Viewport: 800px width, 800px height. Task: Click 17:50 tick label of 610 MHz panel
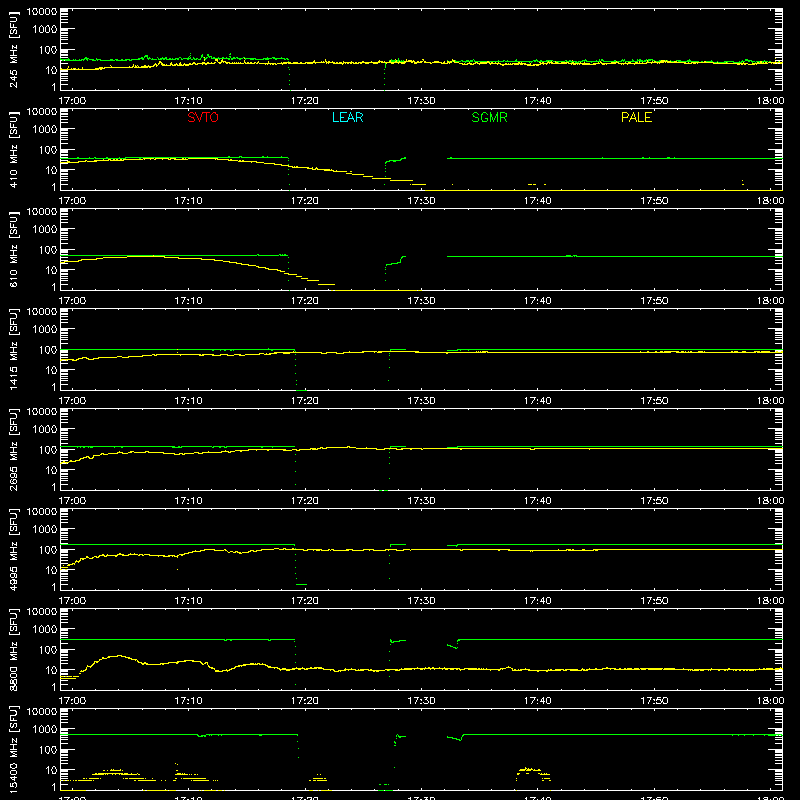click(654, 301)
